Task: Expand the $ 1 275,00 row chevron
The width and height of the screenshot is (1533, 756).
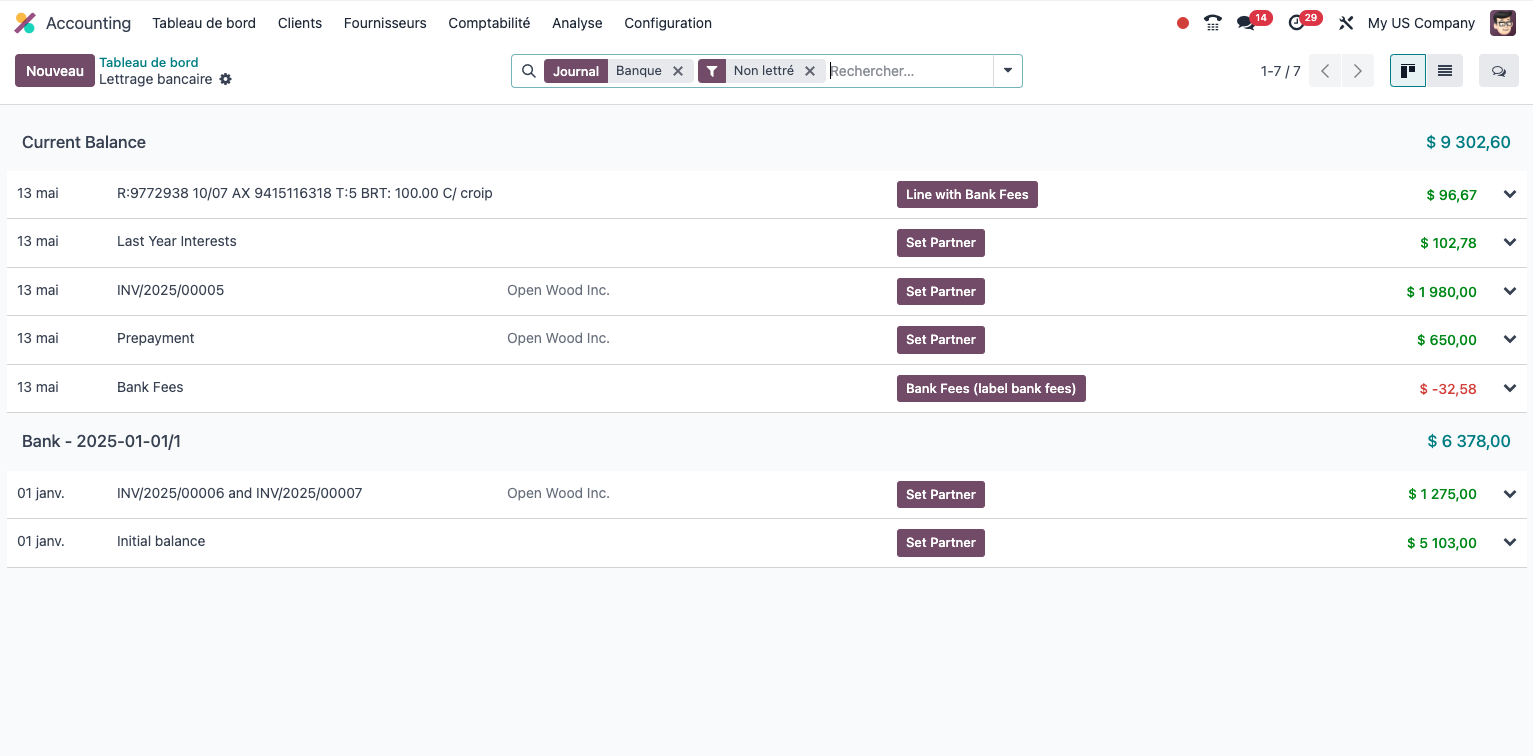Action: [x=1510, y=494]
